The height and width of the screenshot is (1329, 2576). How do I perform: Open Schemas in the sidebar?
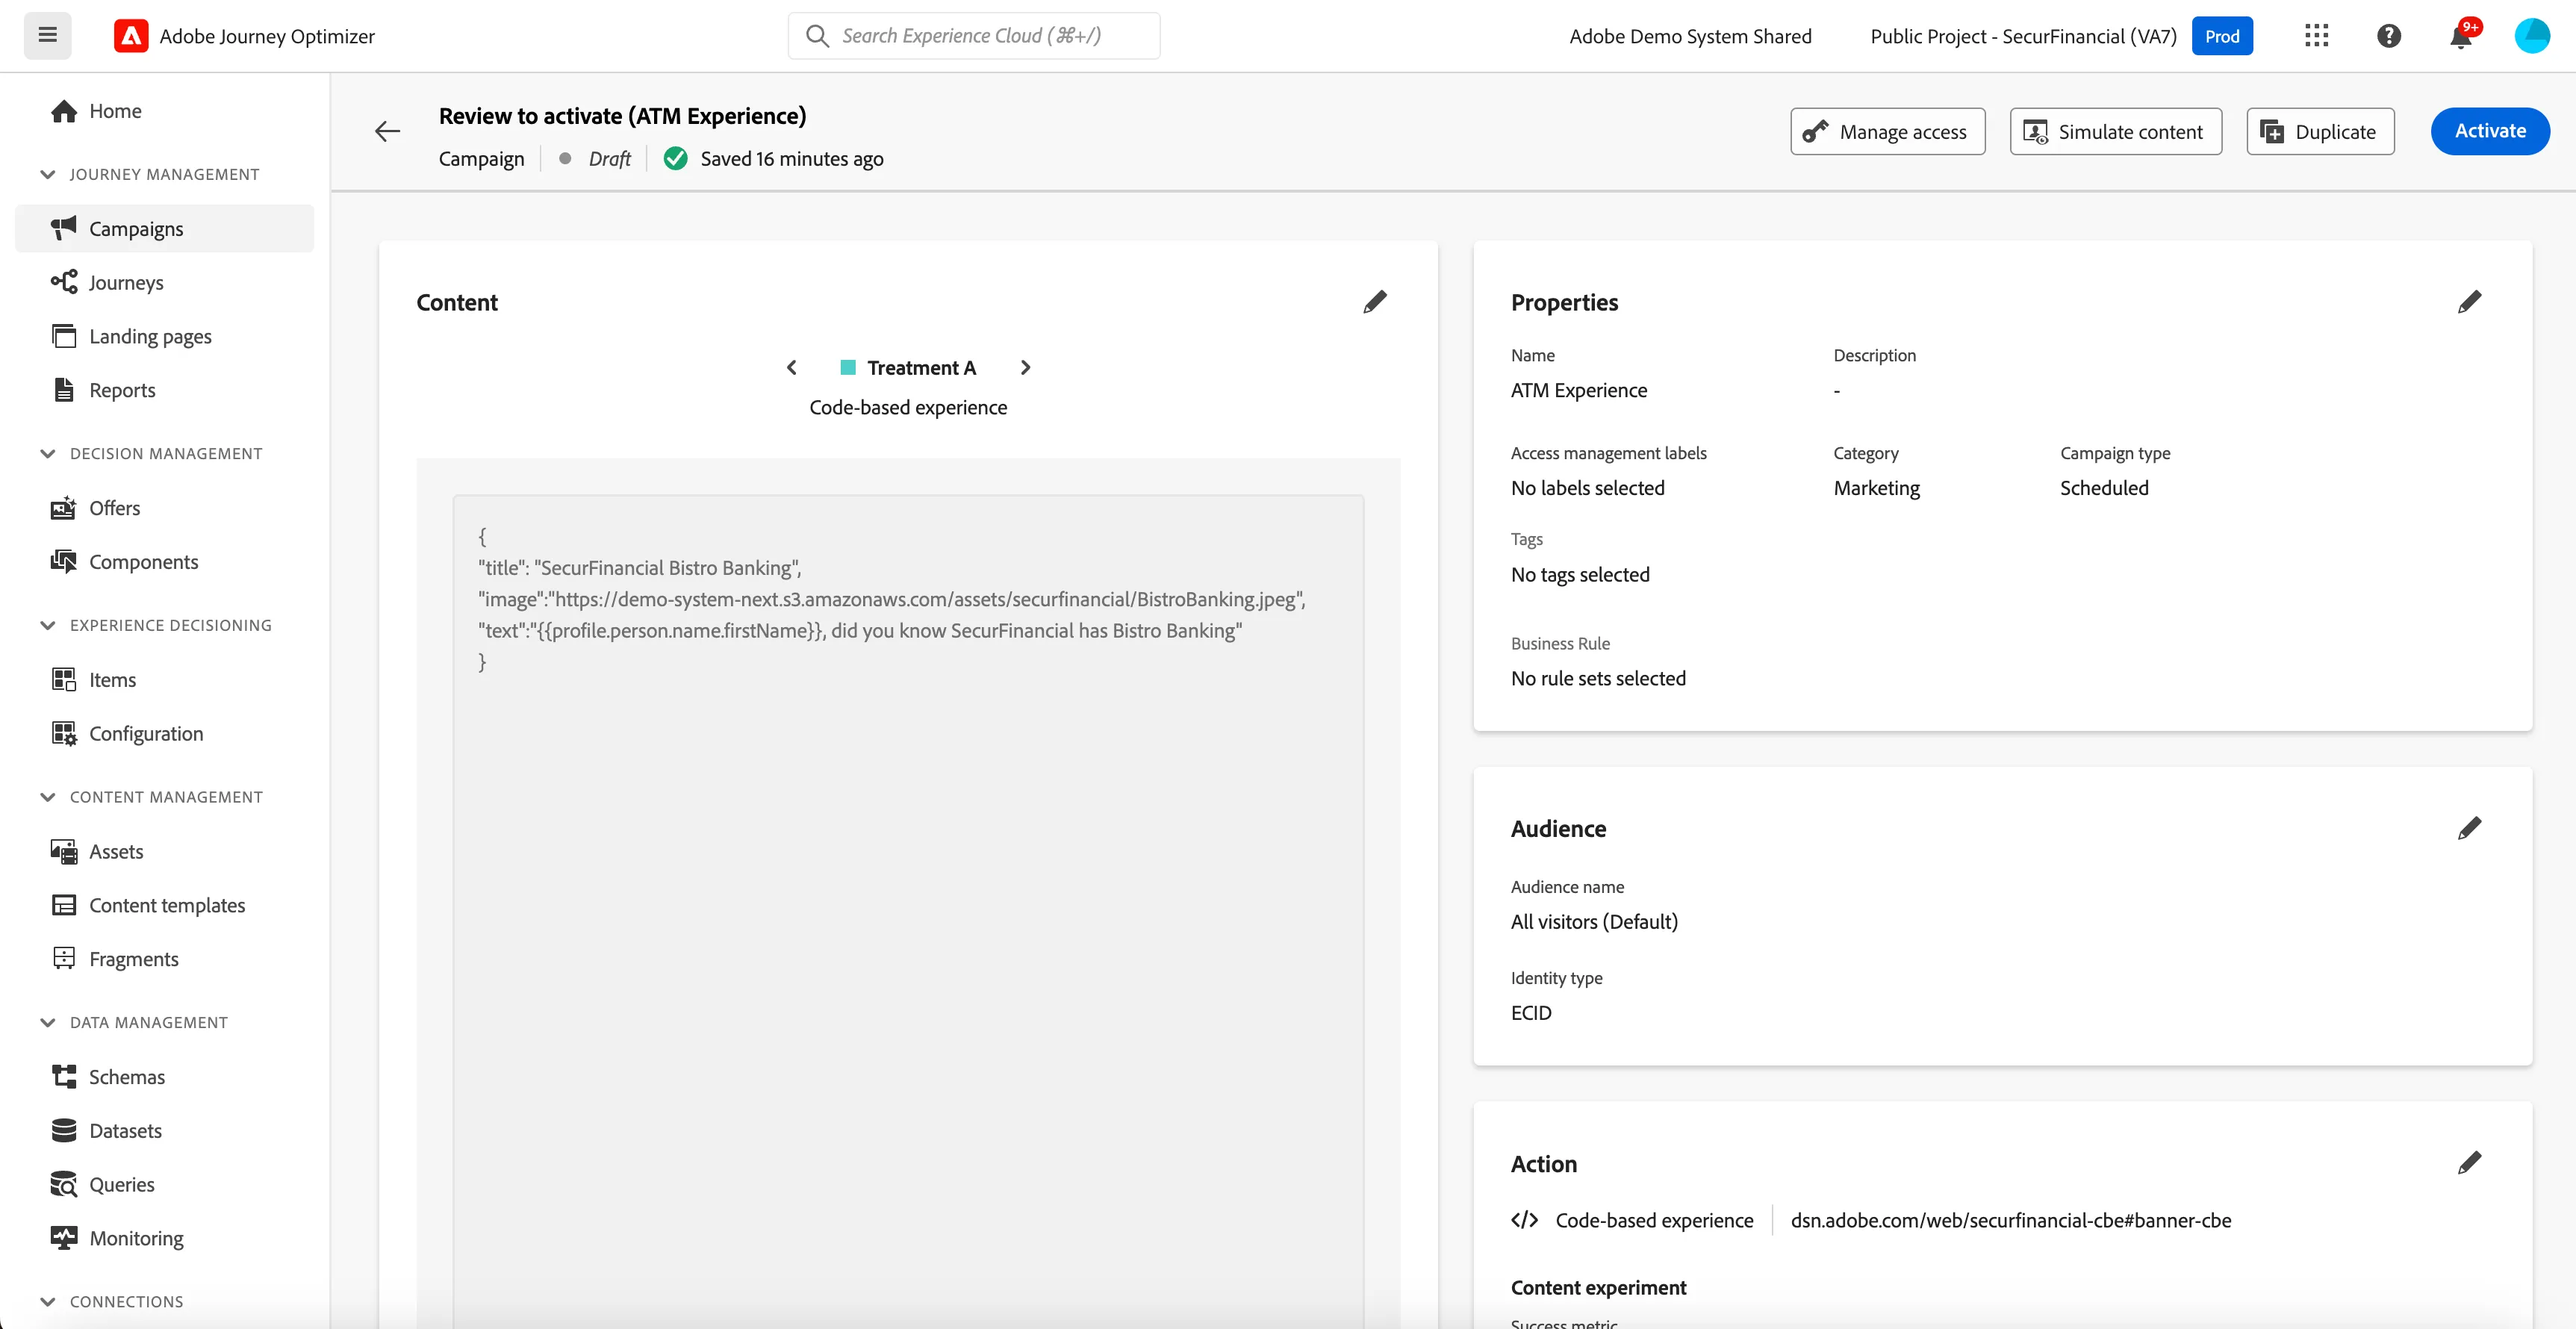[165, 1077]
